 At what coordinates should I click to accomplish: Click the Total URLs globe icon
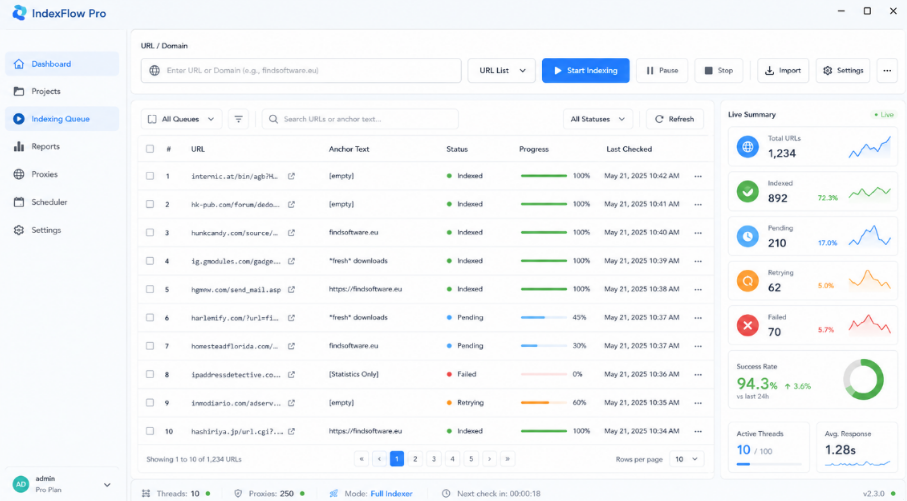tap(747, 146)
